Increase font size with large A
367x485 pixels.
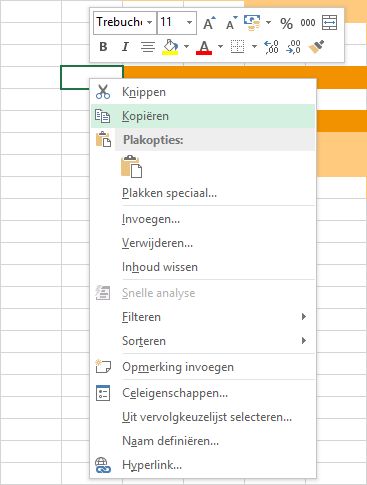[209, 23]
